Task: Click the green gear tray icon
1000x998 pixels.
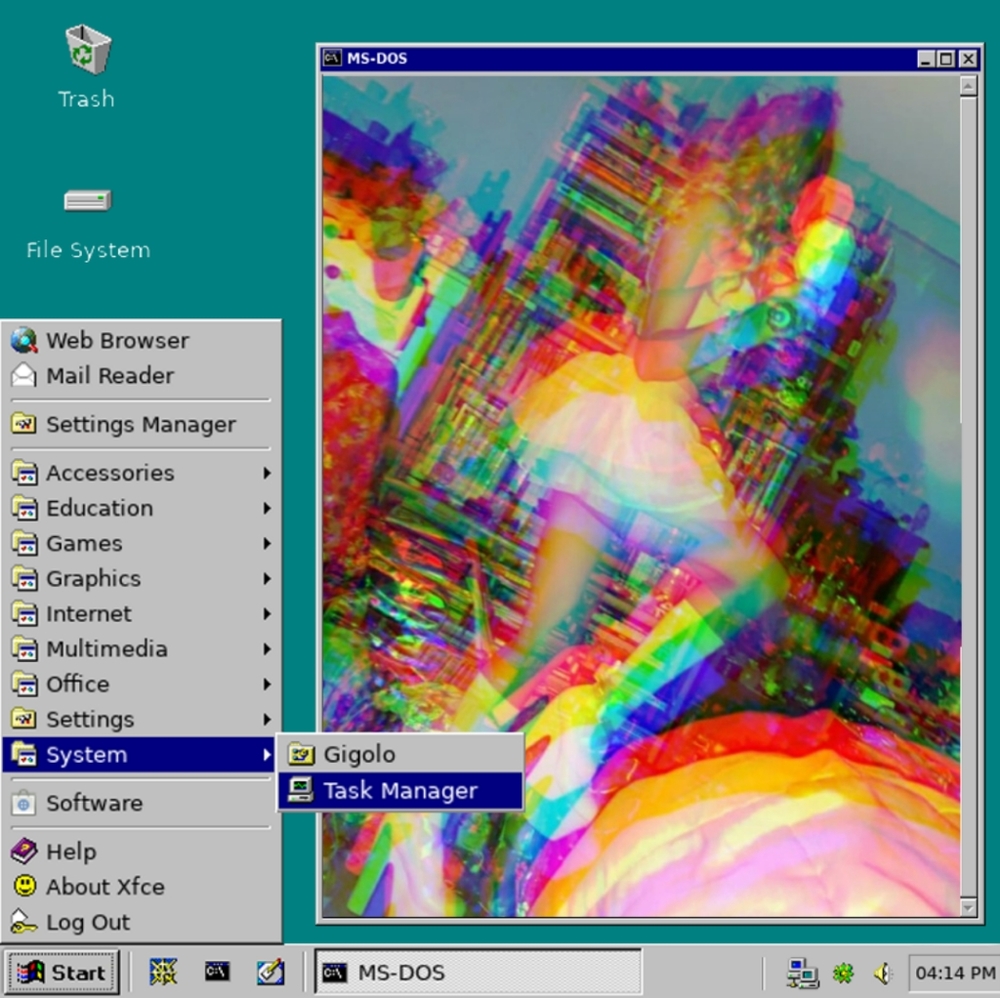Action: (x=844, y=973)
